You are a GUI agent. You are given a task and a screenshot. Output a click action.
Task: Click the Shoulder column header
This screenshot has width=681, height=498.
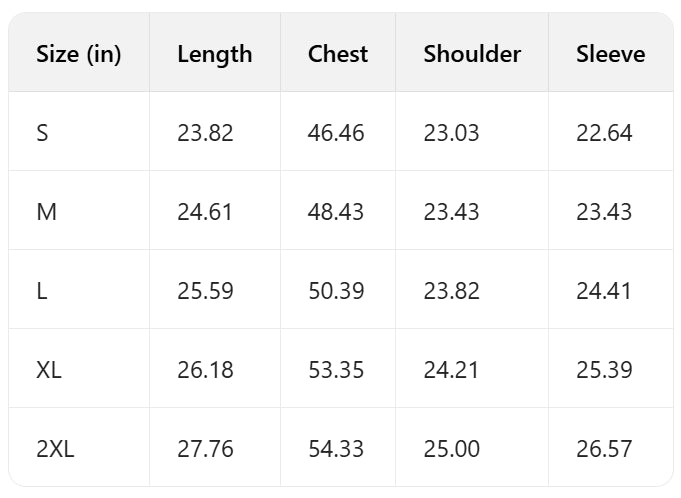(472, 54)
